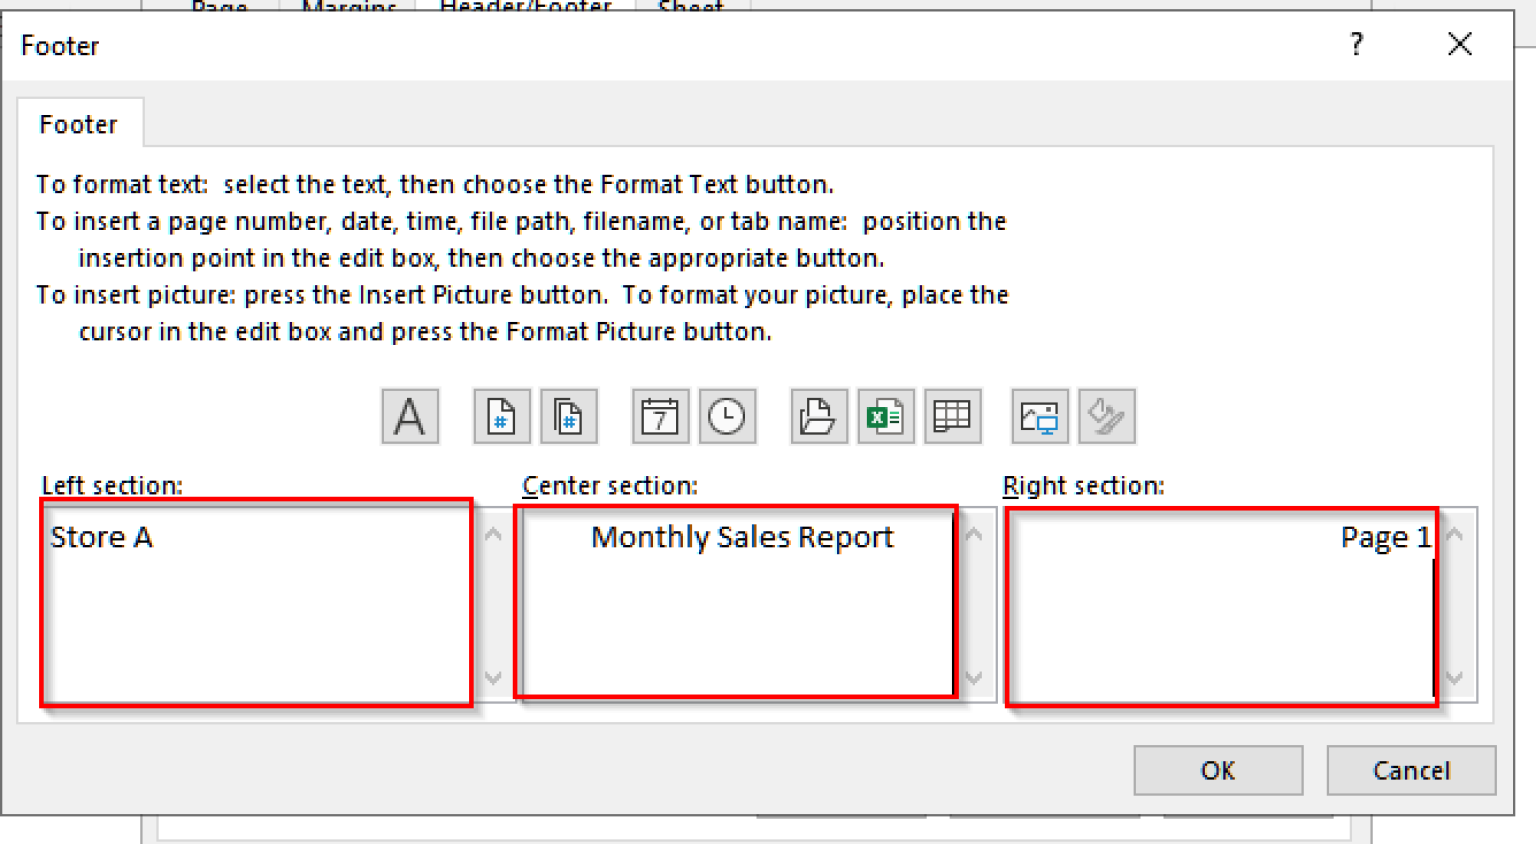Cancel the Footer dialog
This screenshot has width=1536, height=844.
pos(1411,770)
